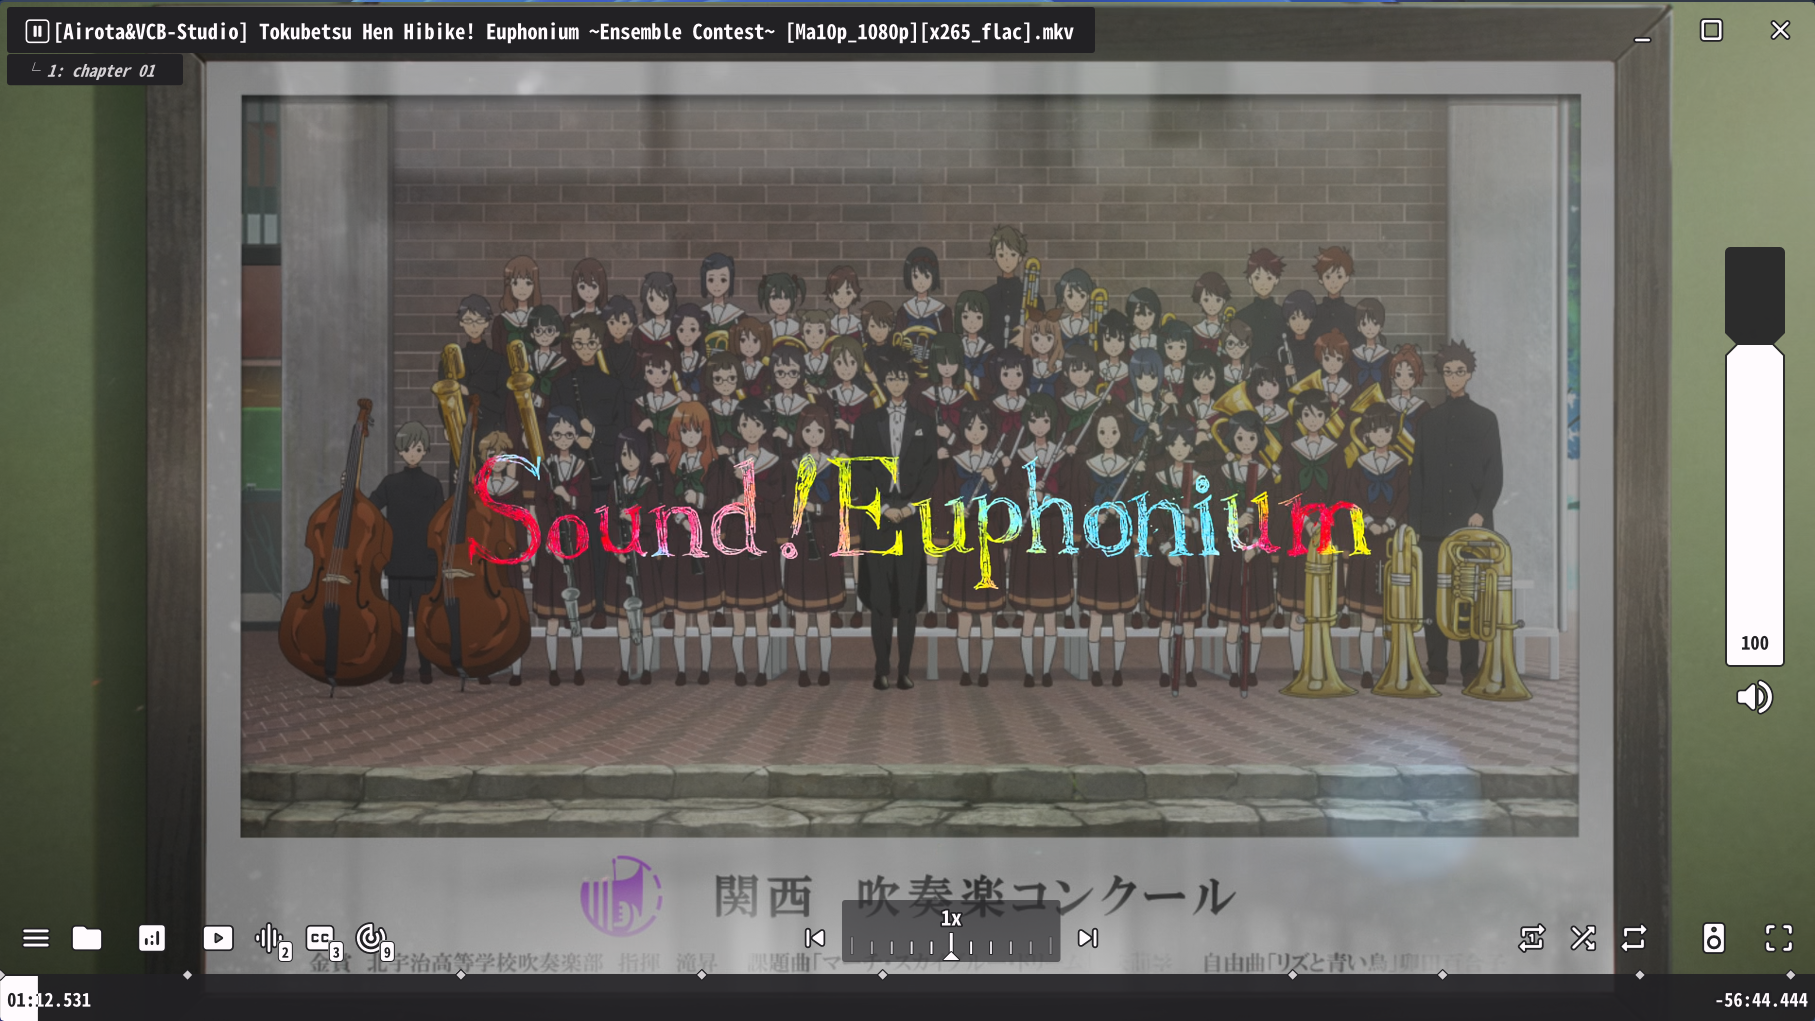Click the bar chart stats icon
The height and width of the screenshot is (1021, 1815).
pyautogui.click(x=152, y=938)
